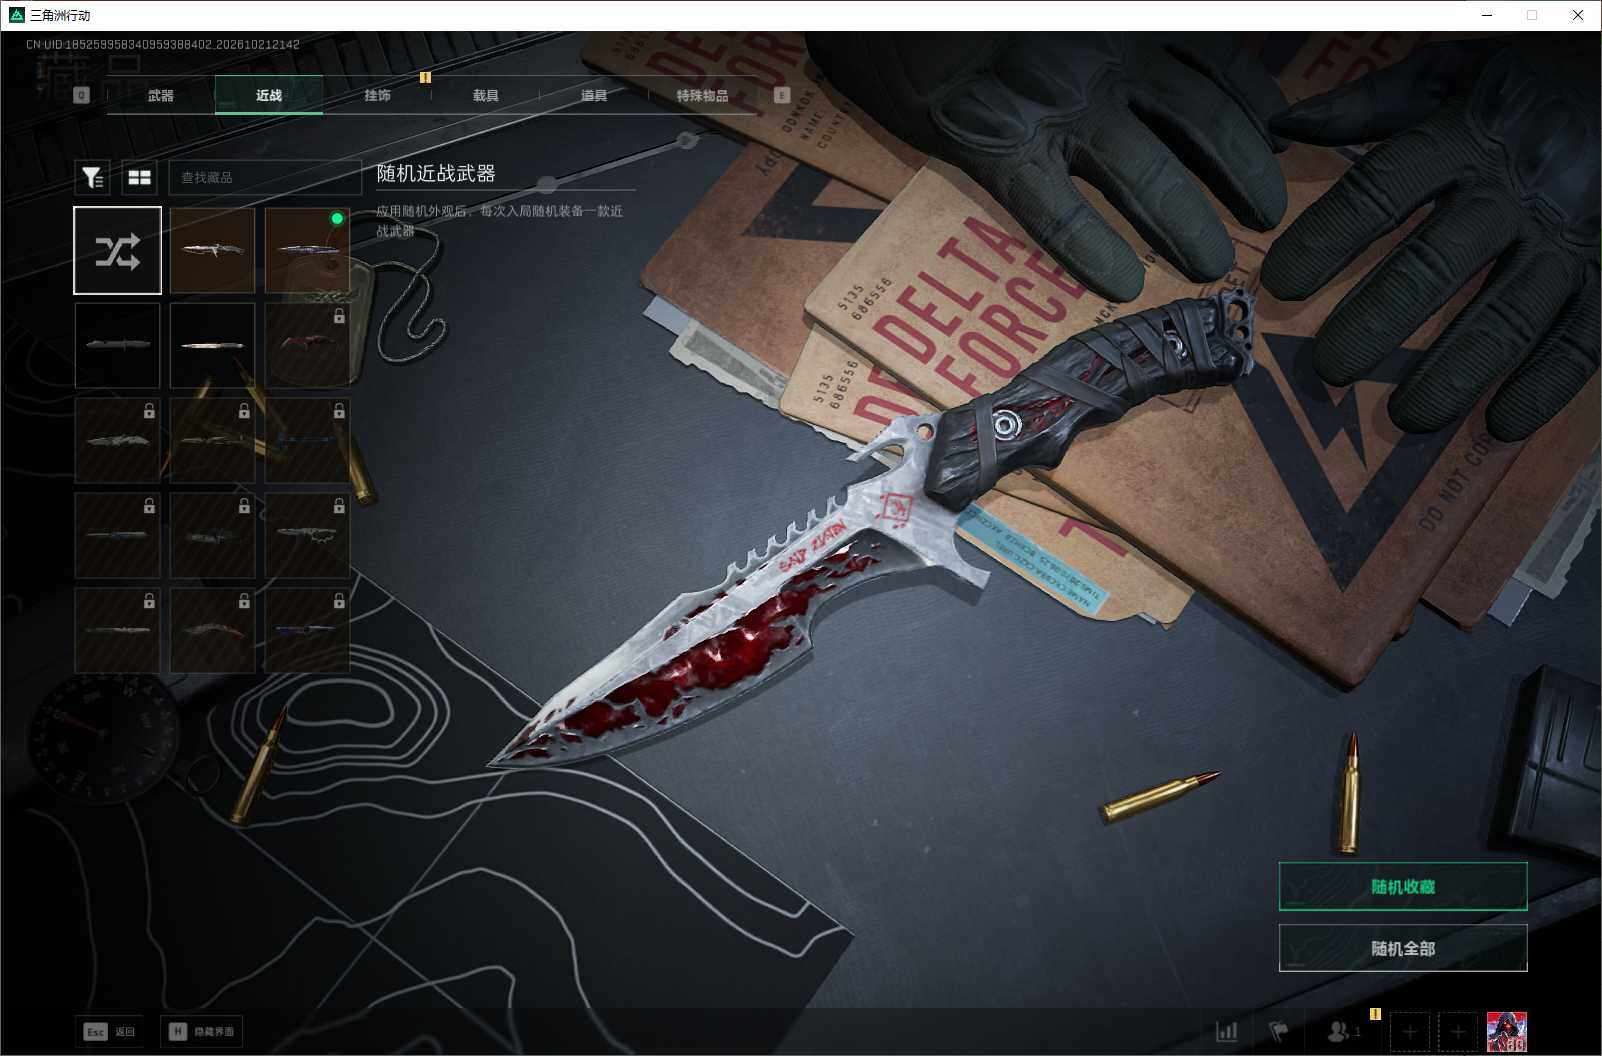Click the 三角洲行动 title bar app icon
The image size is (1602, 1056).
pos(16,15)
